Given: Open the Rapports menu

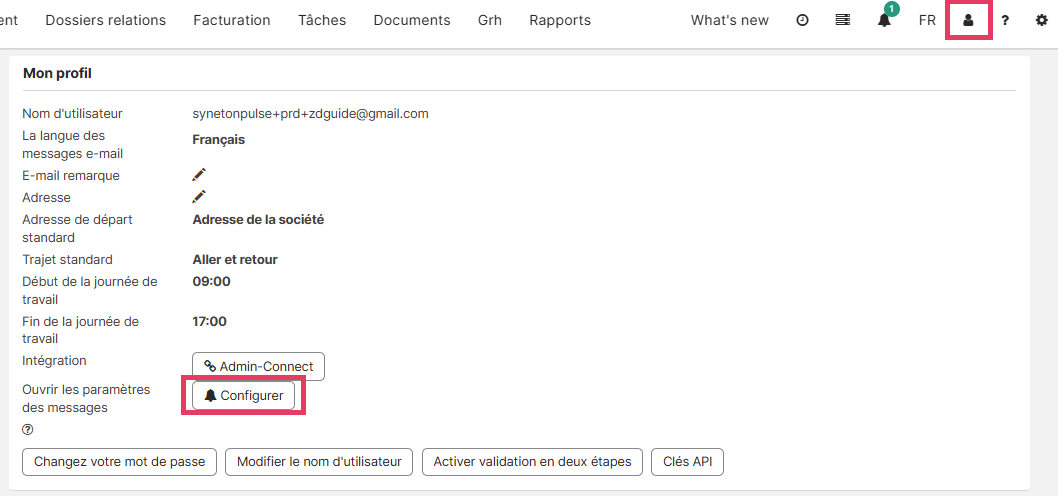Looking at the screenshot, I should click(560, 20).
